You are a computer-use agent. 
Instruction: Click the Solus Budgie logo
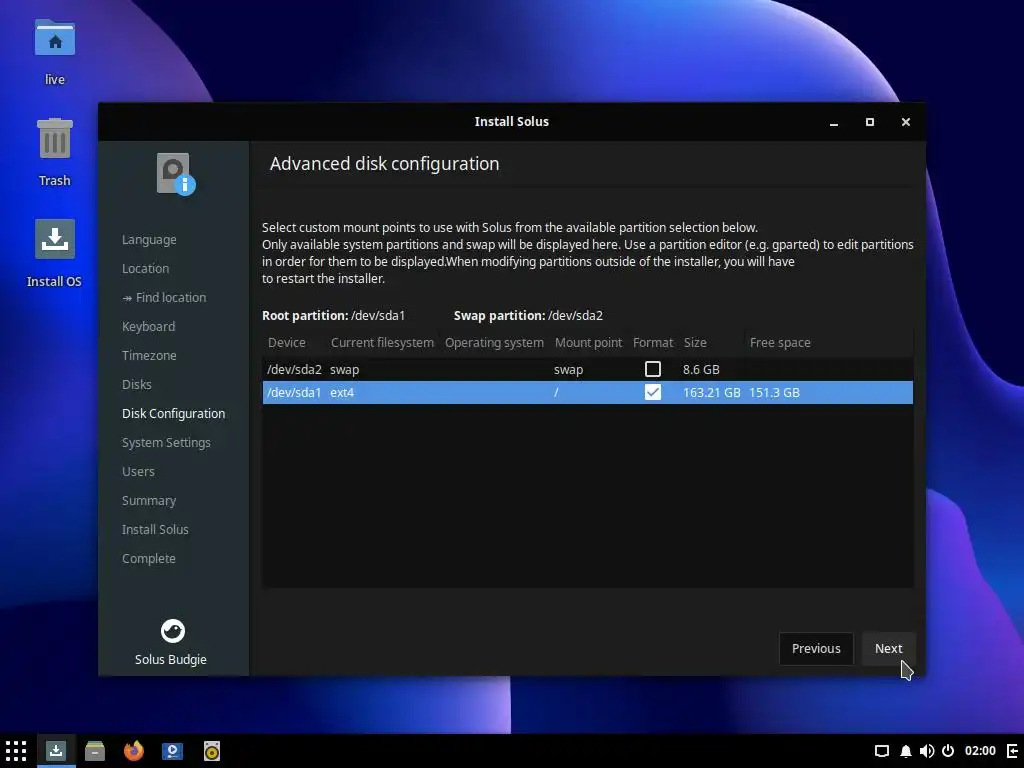click(x=172, y=631)
